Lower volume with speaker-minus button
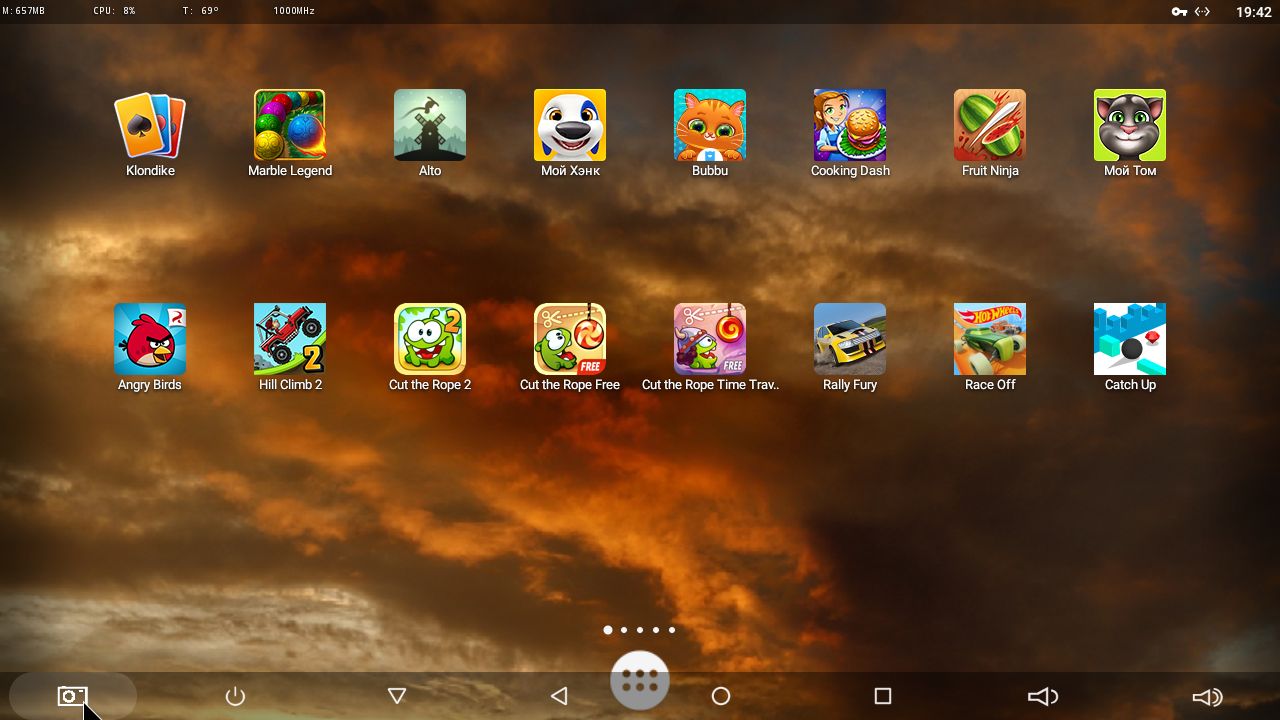This screenshot has height=720, width=1280. 1043,696
